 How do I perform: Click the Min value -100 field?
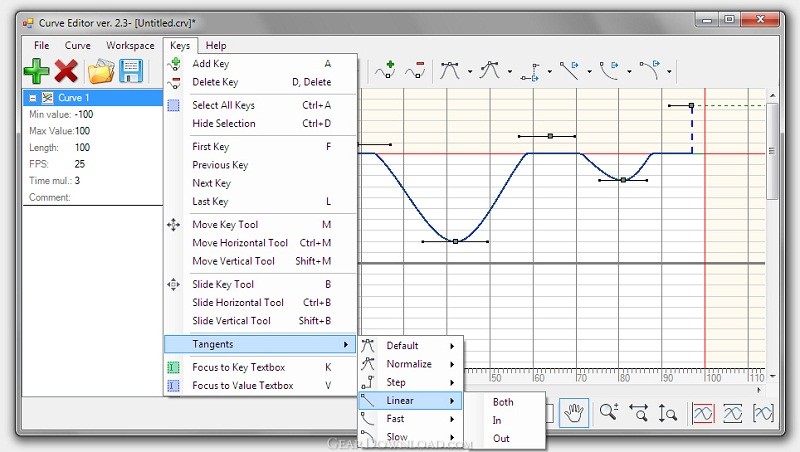click(x=84, y=114)
